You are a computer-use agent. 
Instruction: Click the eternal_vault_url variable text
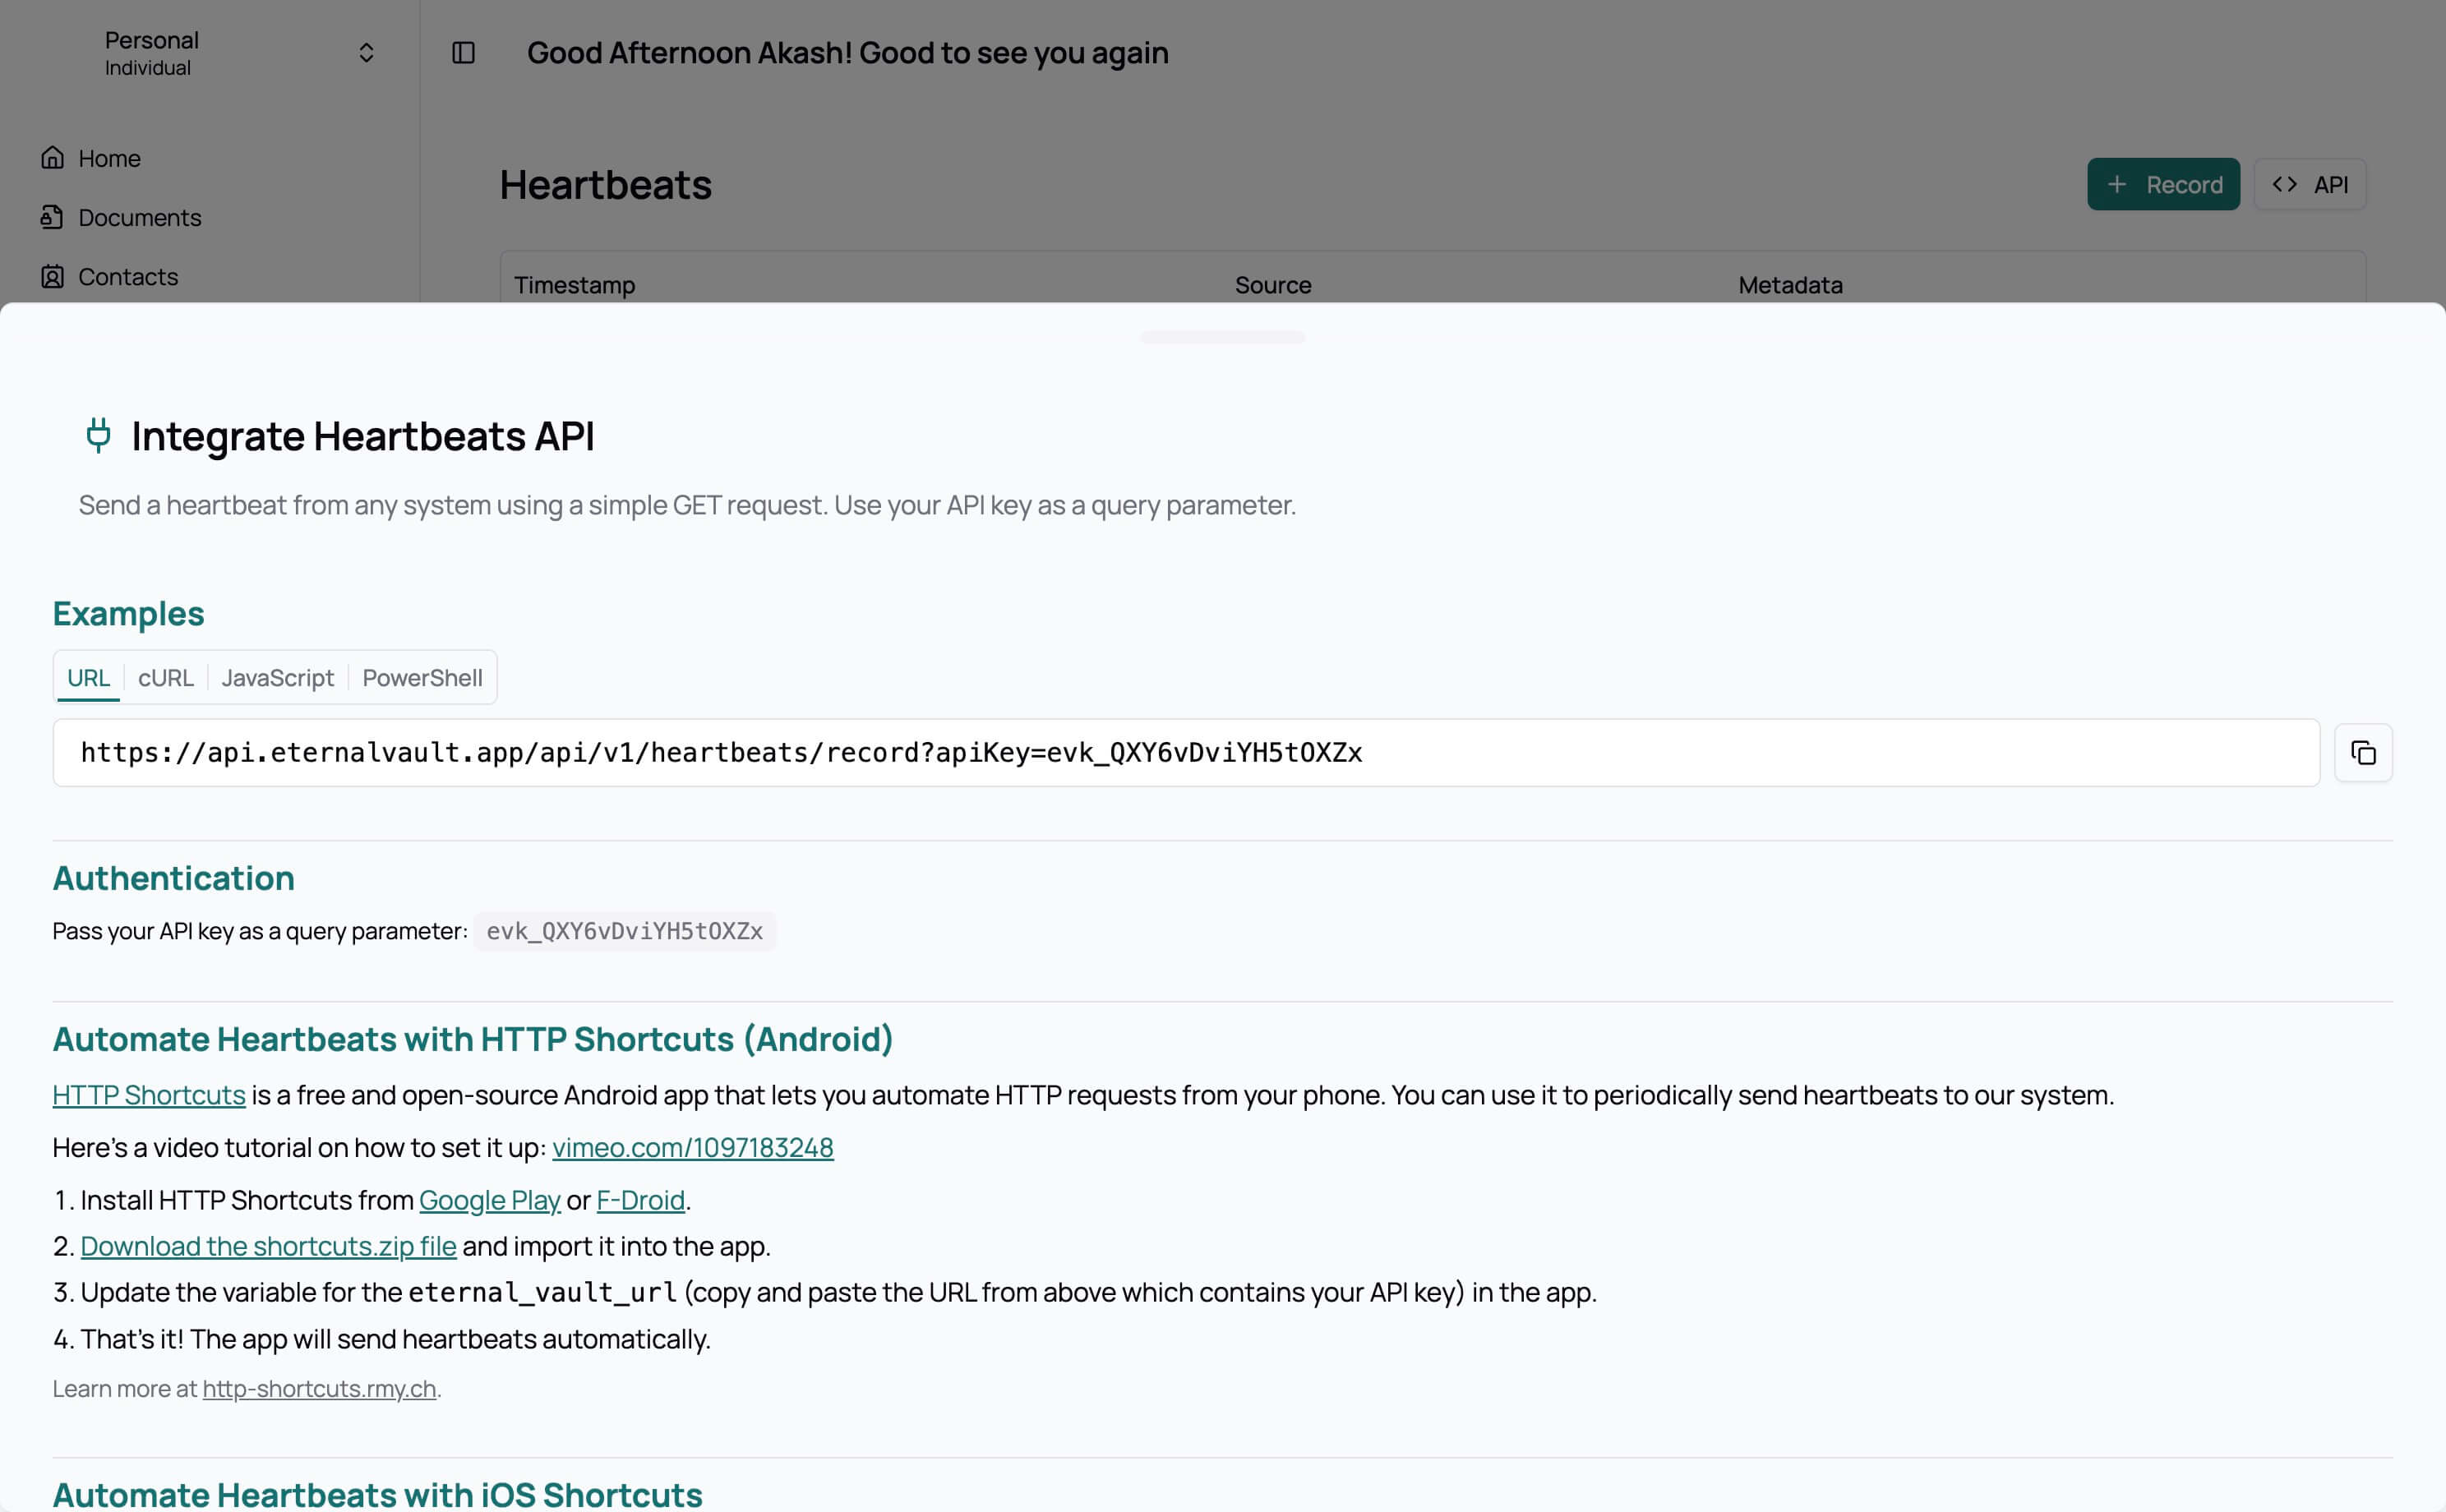pos(543,1292)
